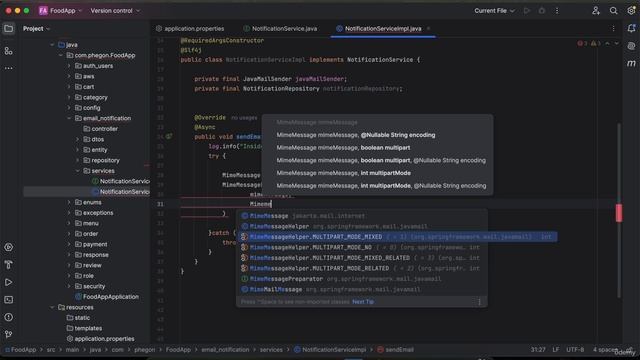Image resolution: width=640 pixels, height=360 pixels.
Task: Collapse the resources folder
Action: (x=52, y=307)
